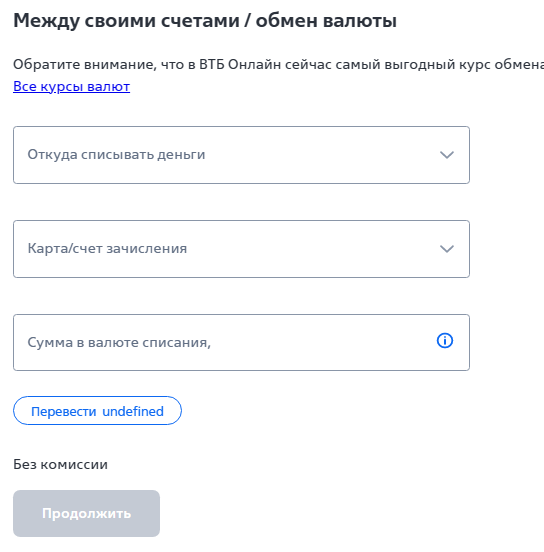This screenshot has width=544, height=552.
Task: Click the grey Продолжить button
Action: pyautogui.click(x=86, y=513)
